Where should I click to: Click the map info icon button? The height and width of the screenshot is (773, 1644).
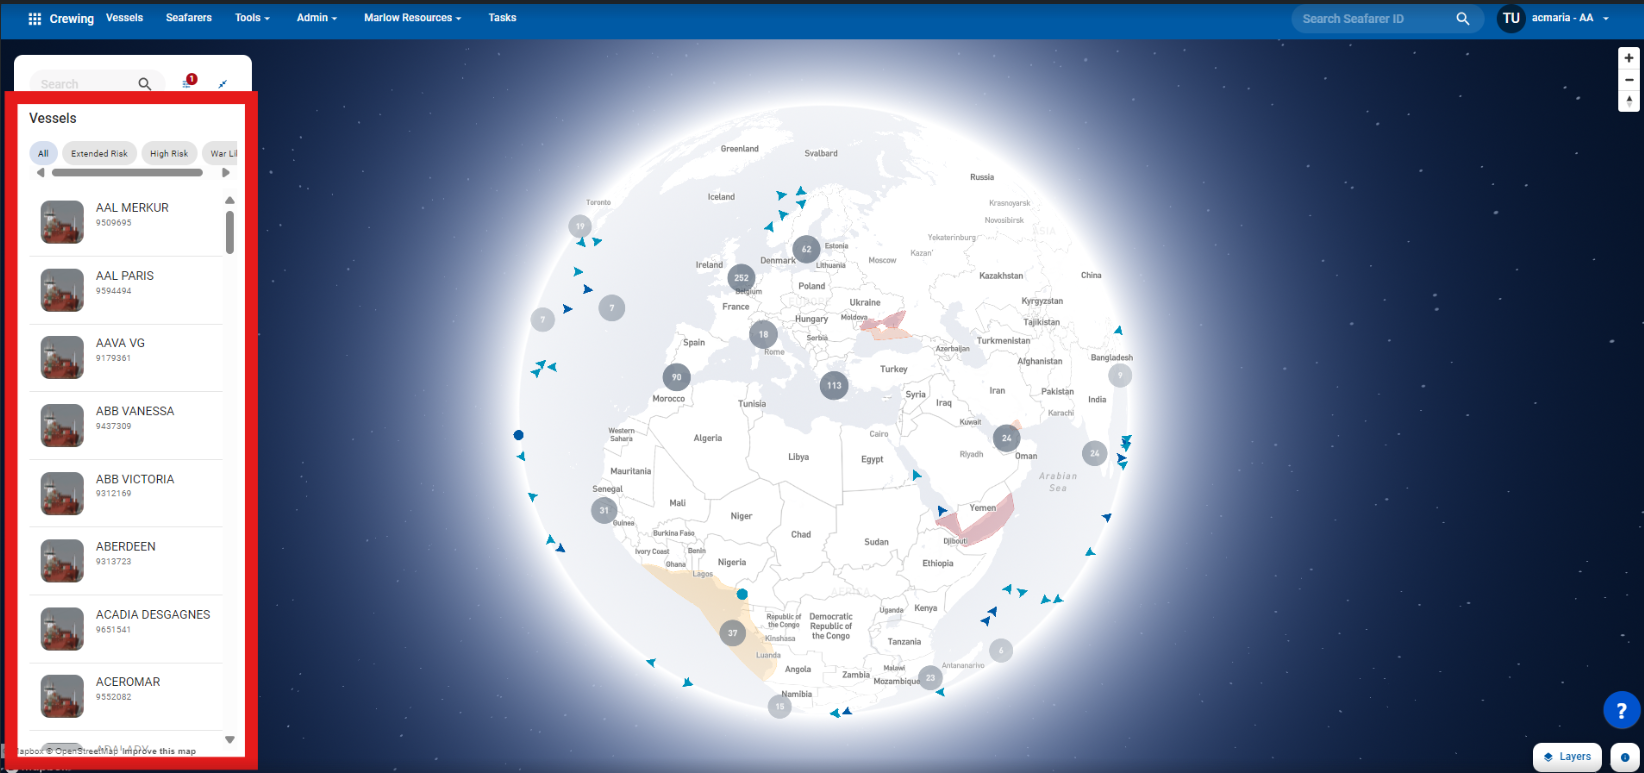coord(1625,757)
